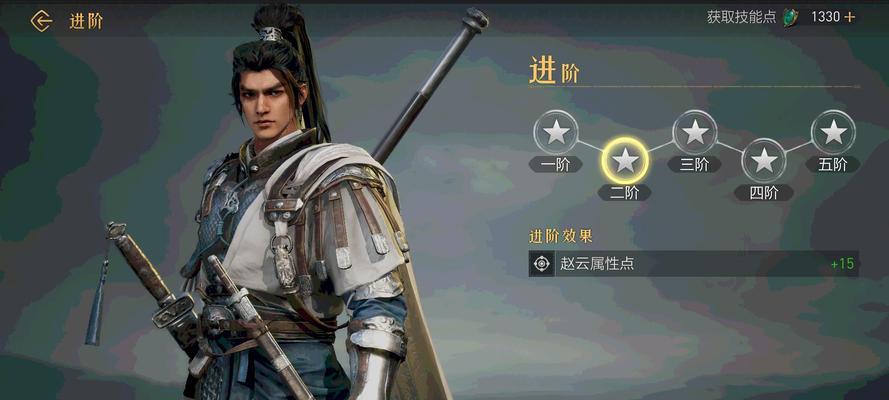Screen dimensions: 889x400
Task: Open 获取技能点 link
Action: click(x=741, y=17)
